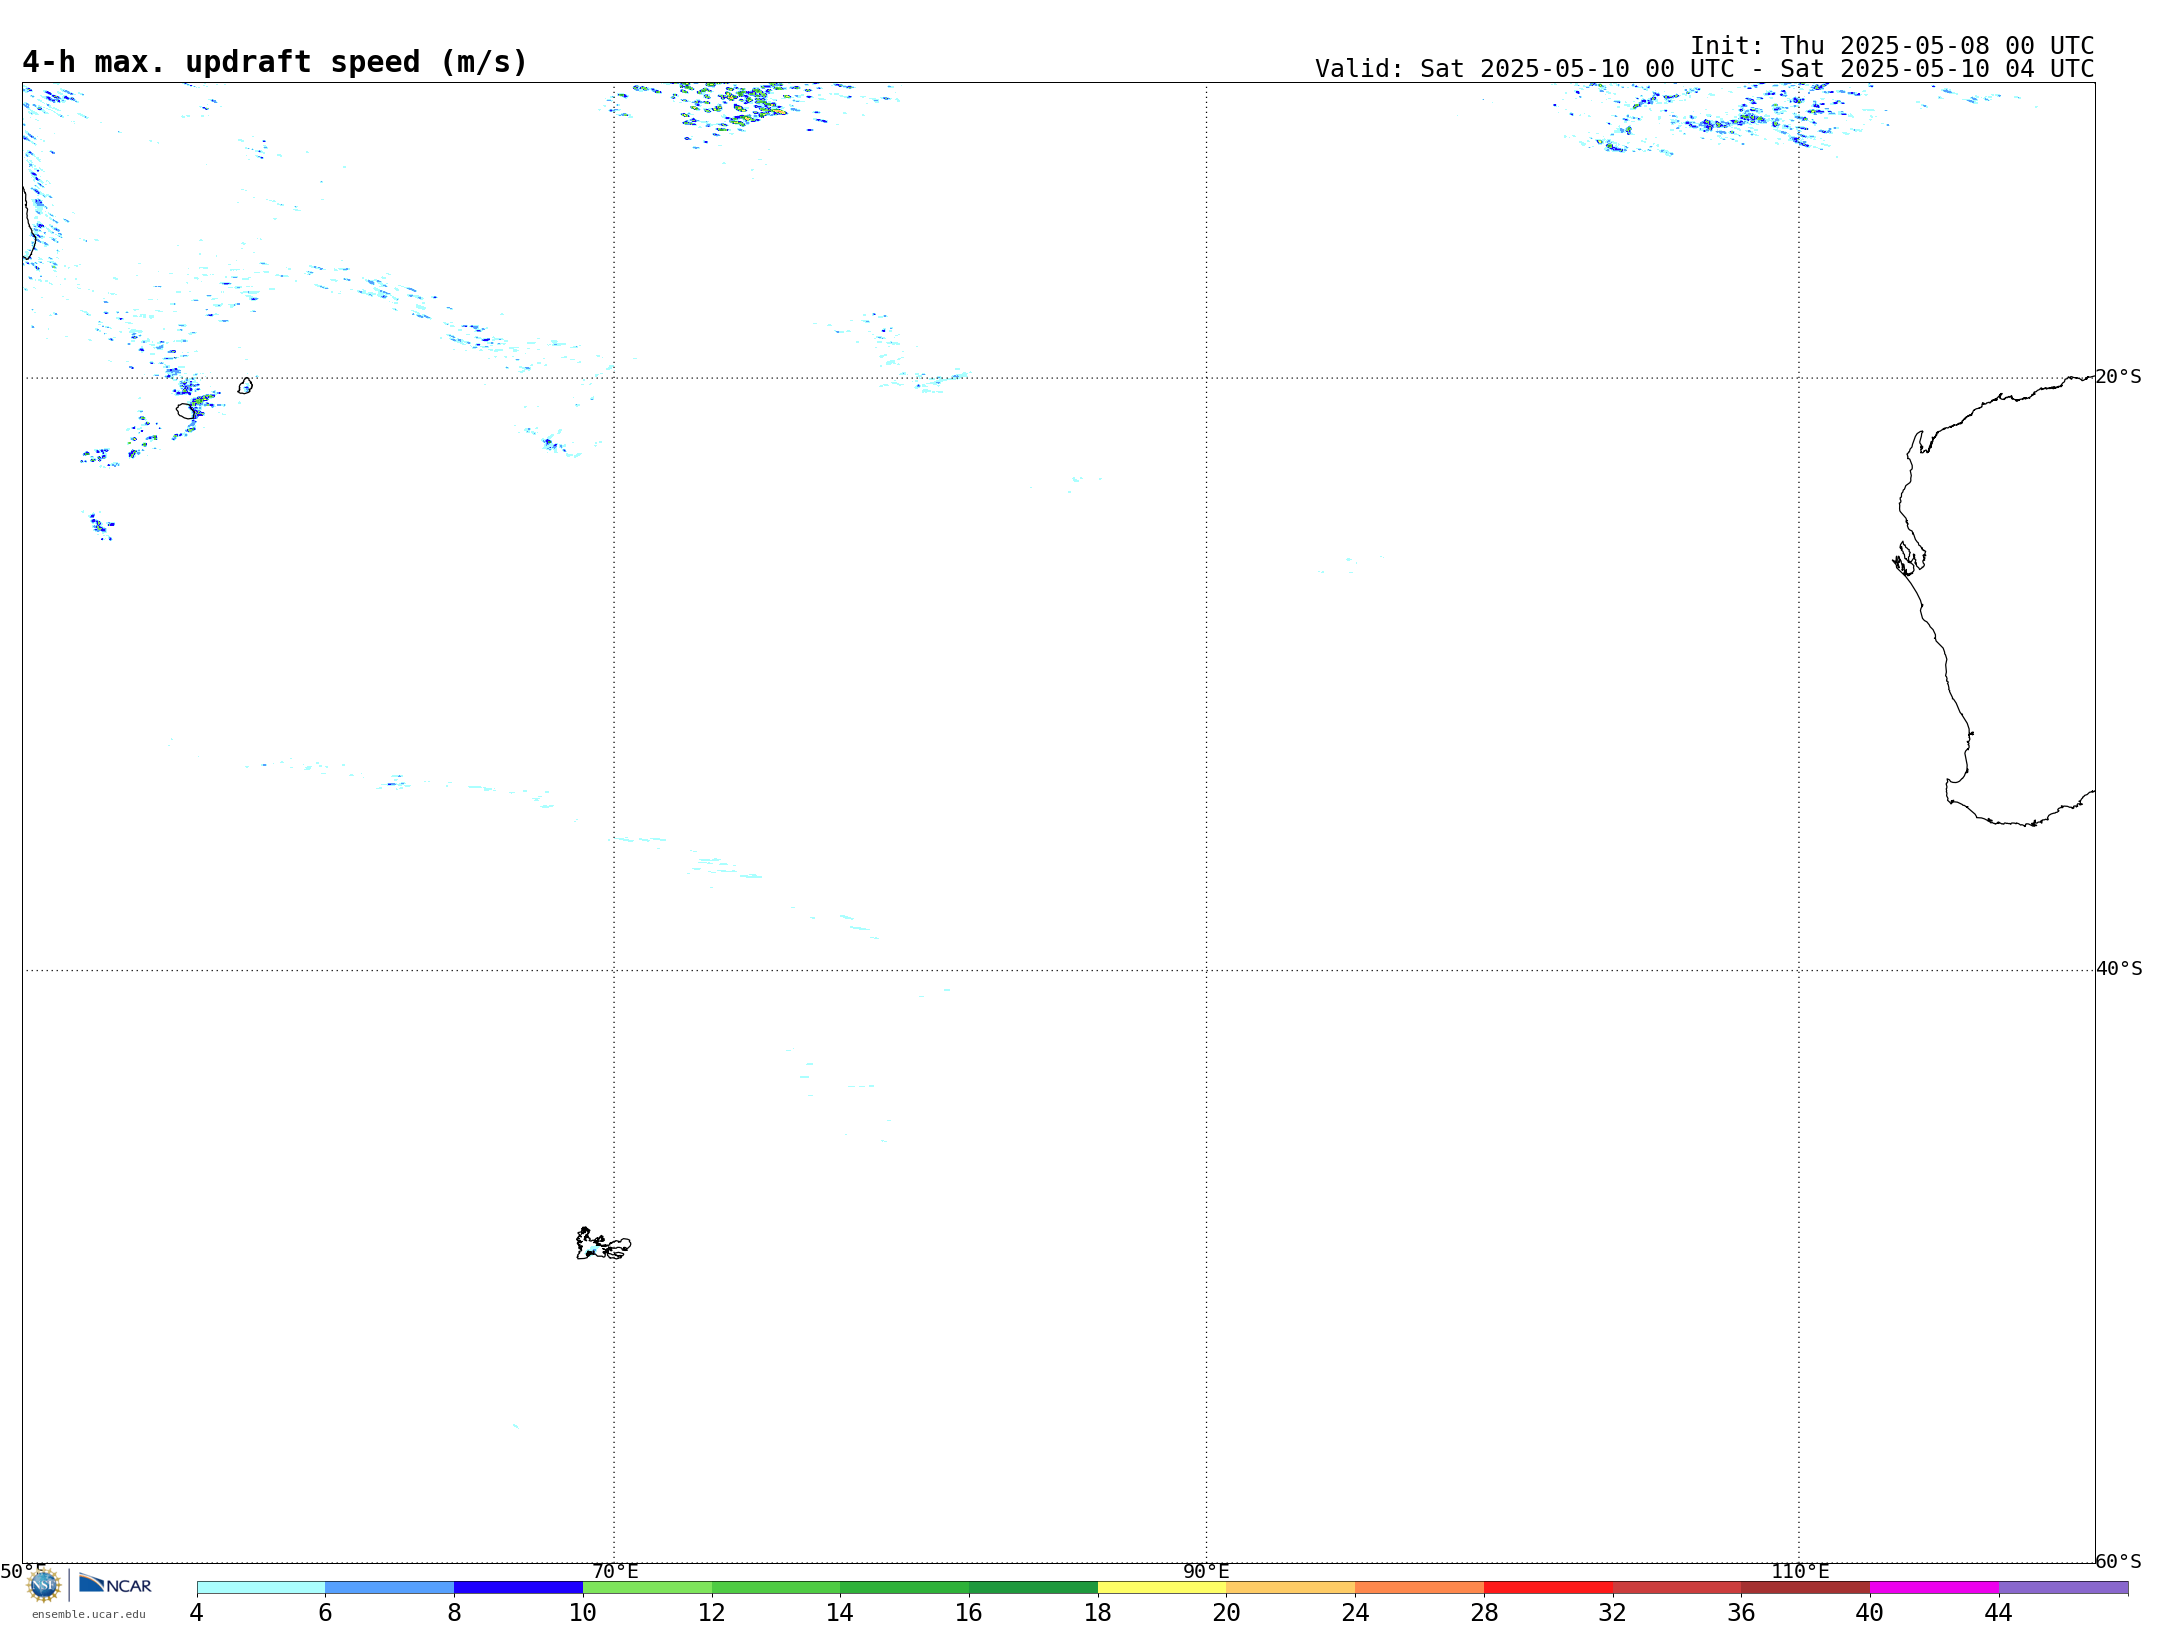Screen dimensions: 2160x1626
Task: Click the colorbar tick label 44
Action: point(1998,1613)
